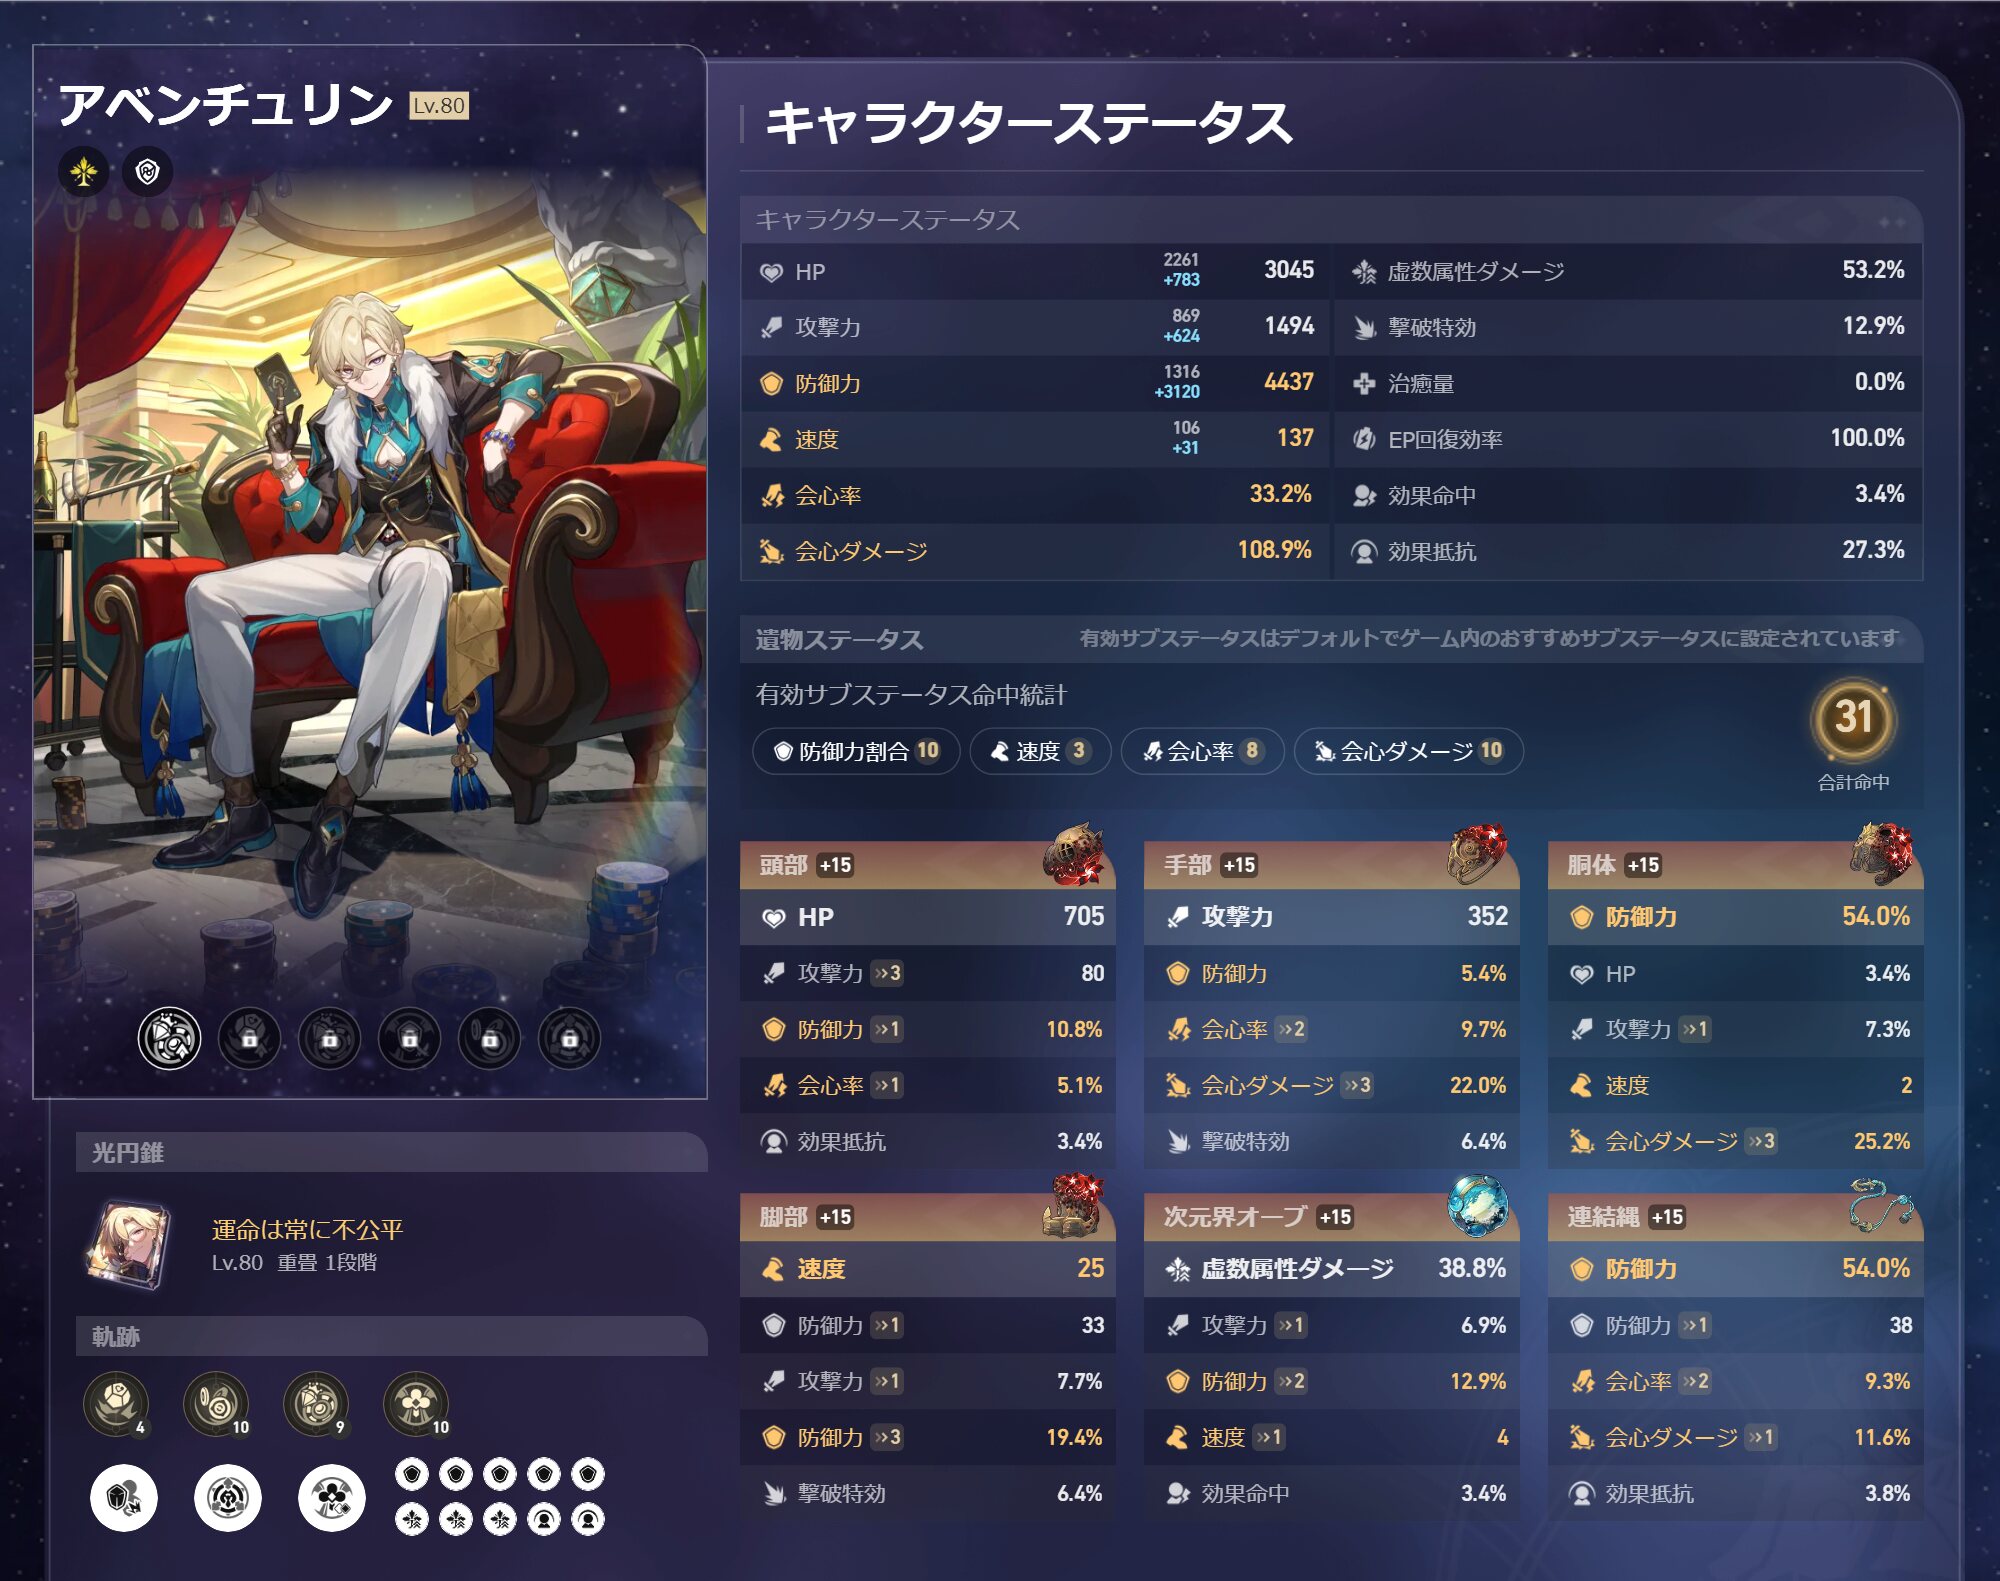Click the head relic HP 705 main stat
Image resolution: width=2000 pixels, height=1581 pixels.
click(928, 917)
